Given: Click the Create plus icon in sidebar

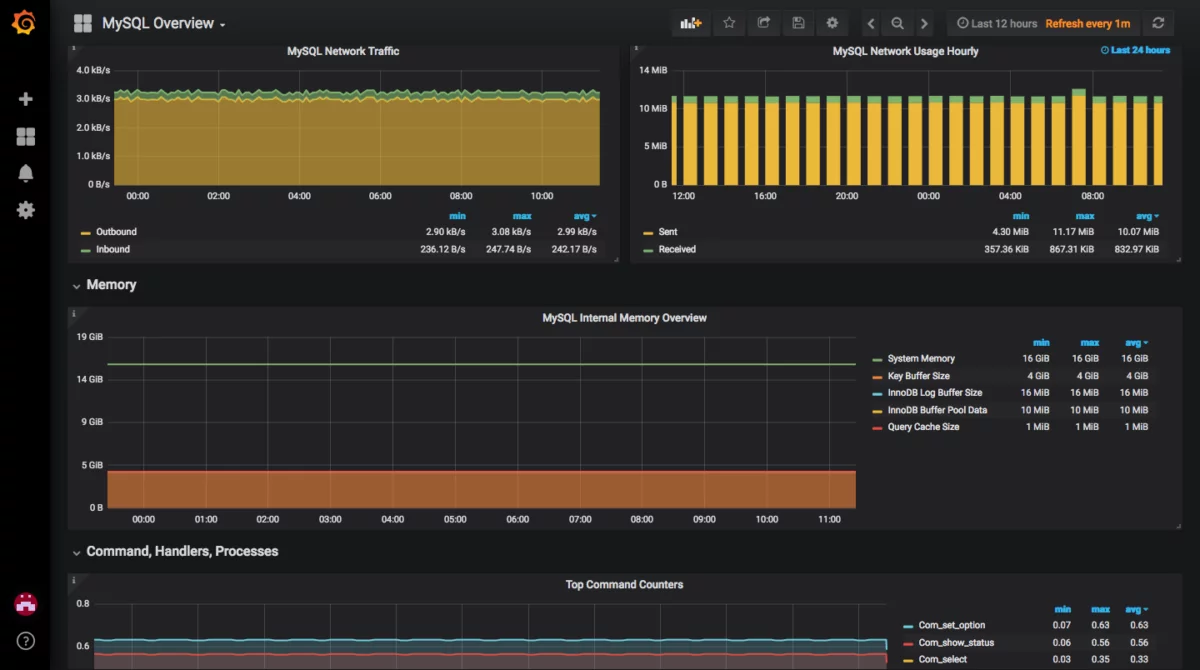Looking at the screenshot, I should tap(26, 99).
